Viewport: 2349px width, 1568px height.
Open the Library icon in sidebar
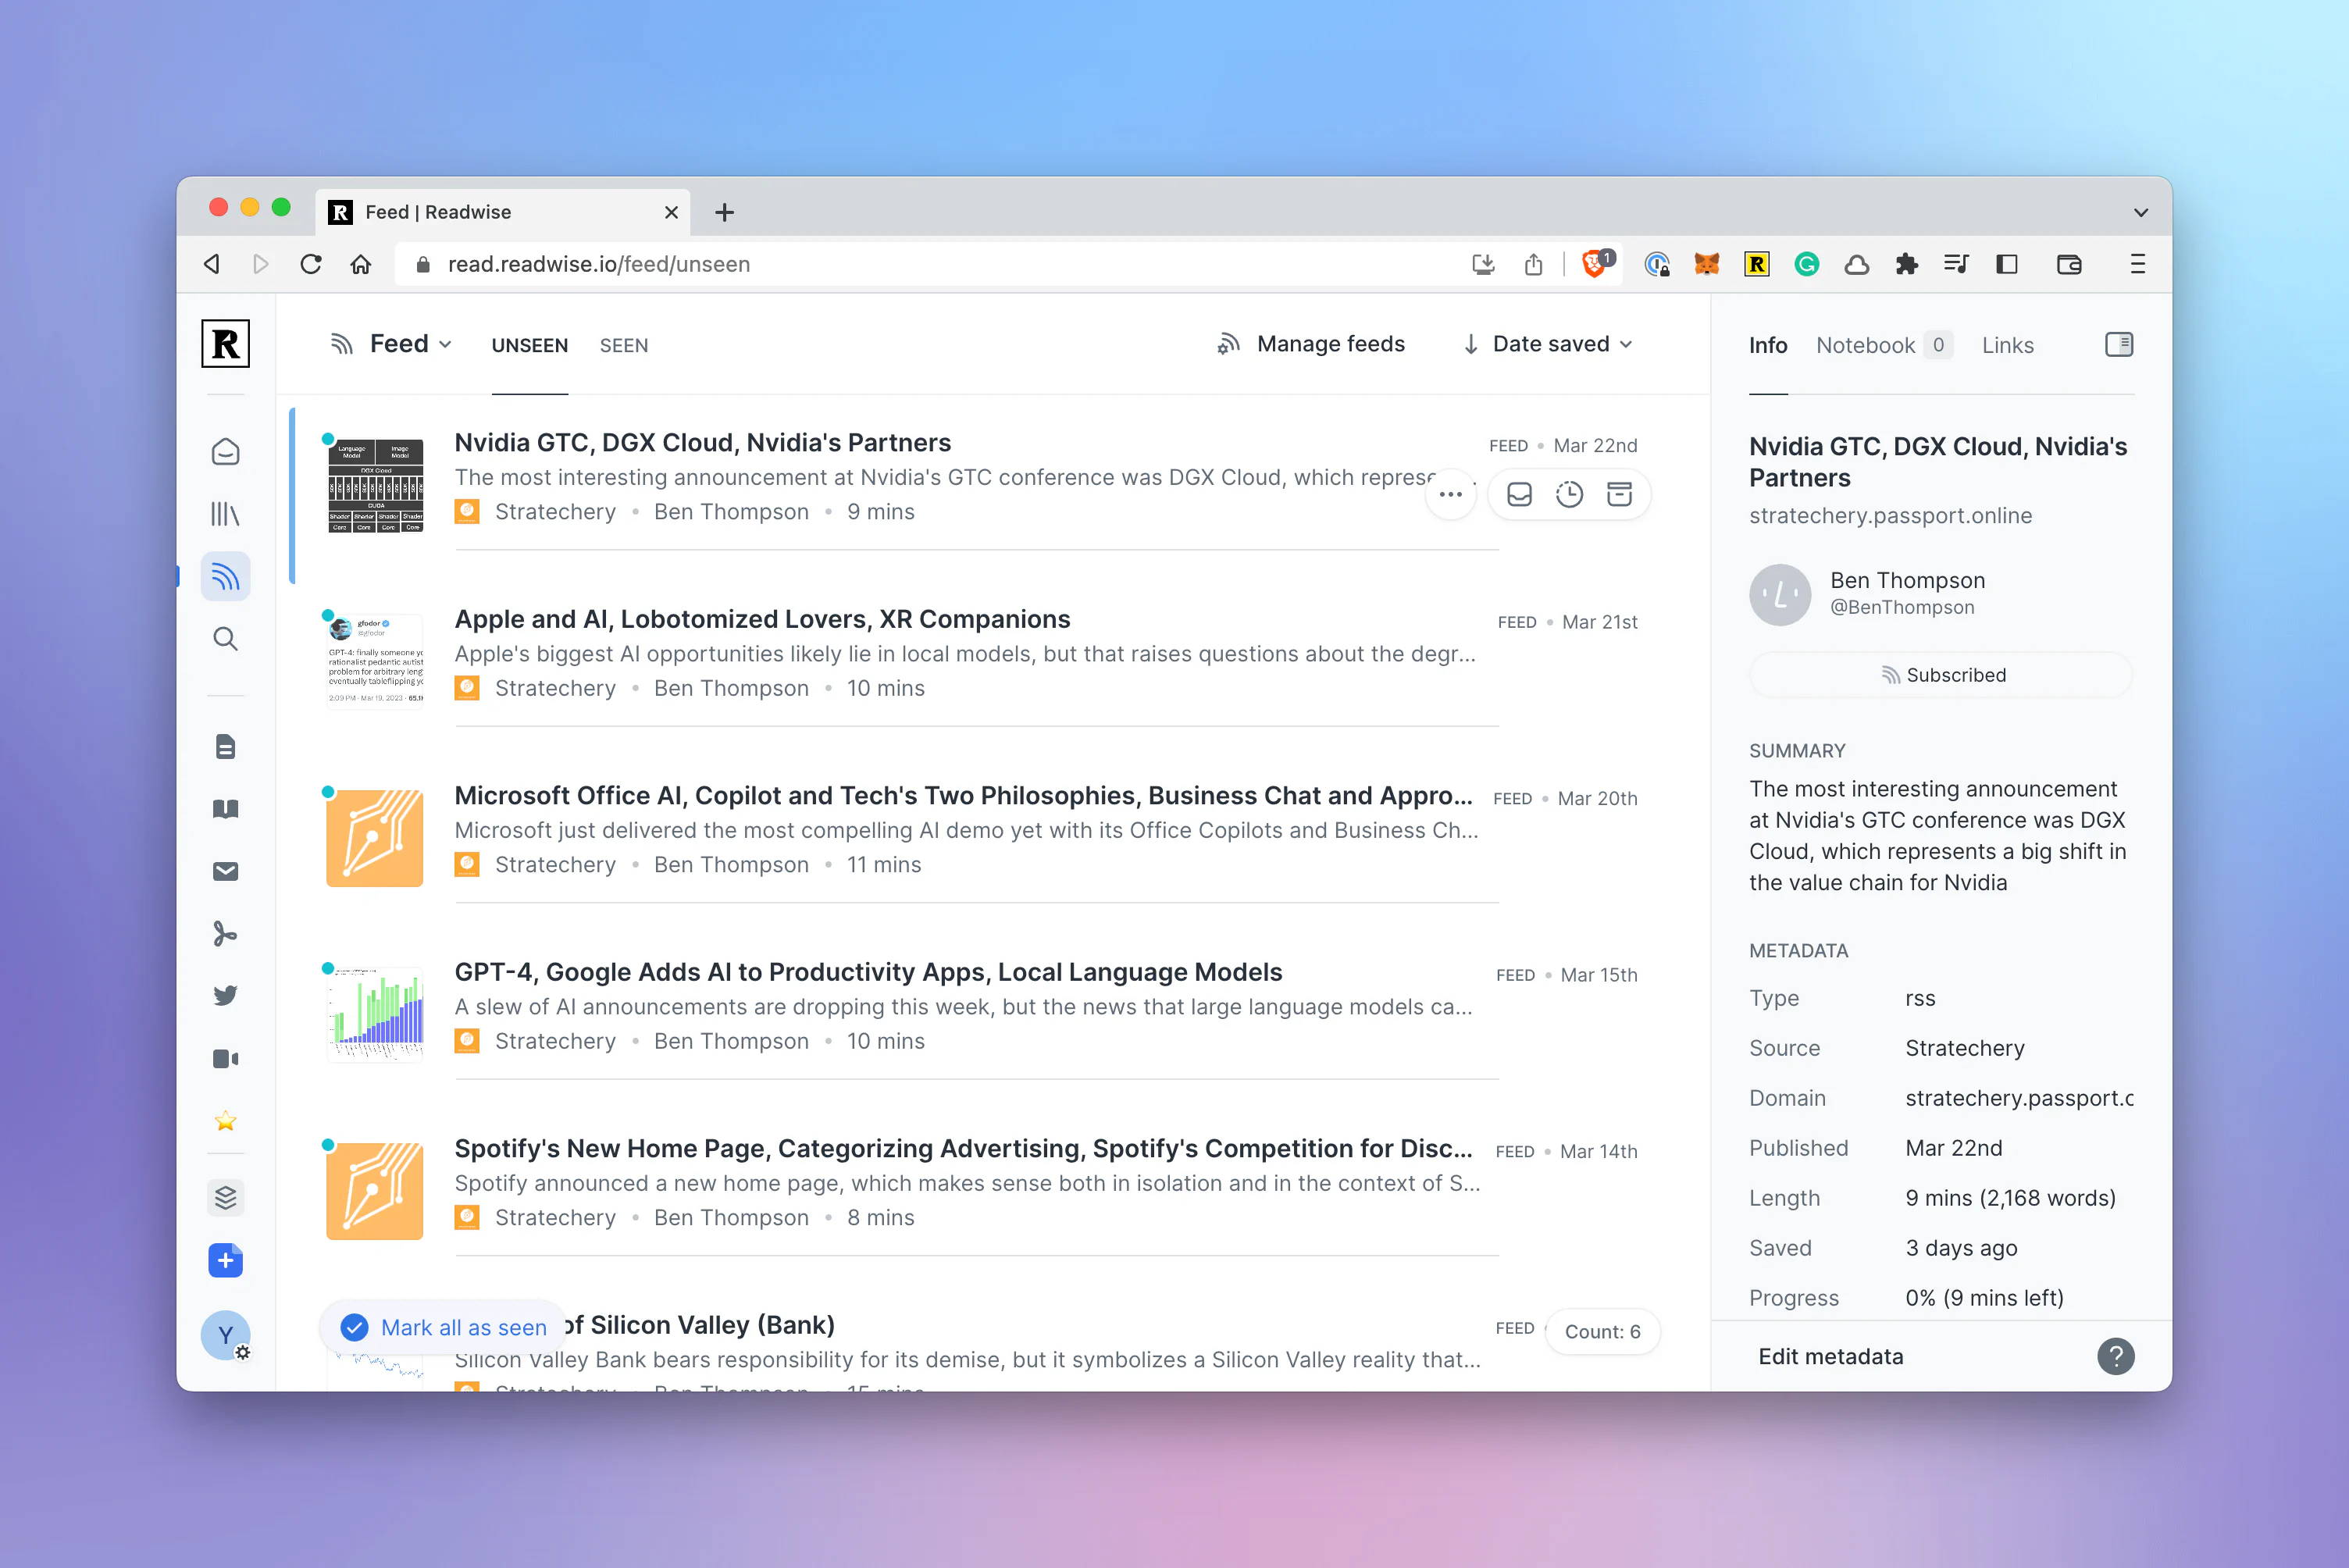(x=225, y=514)
